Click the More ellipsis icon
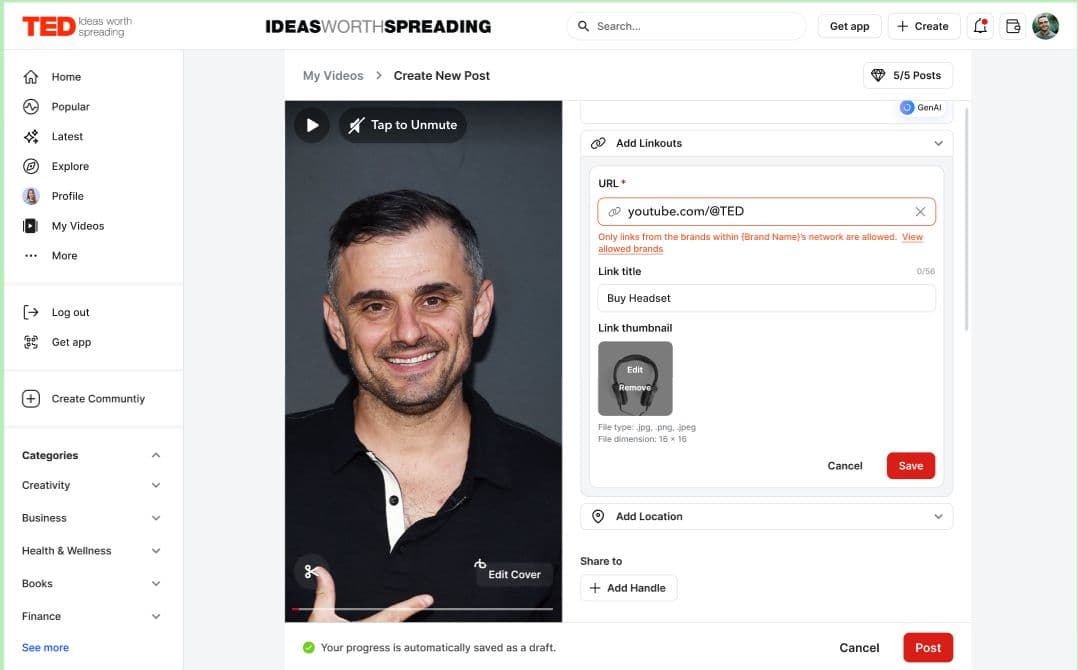 [x=31, y=256]
